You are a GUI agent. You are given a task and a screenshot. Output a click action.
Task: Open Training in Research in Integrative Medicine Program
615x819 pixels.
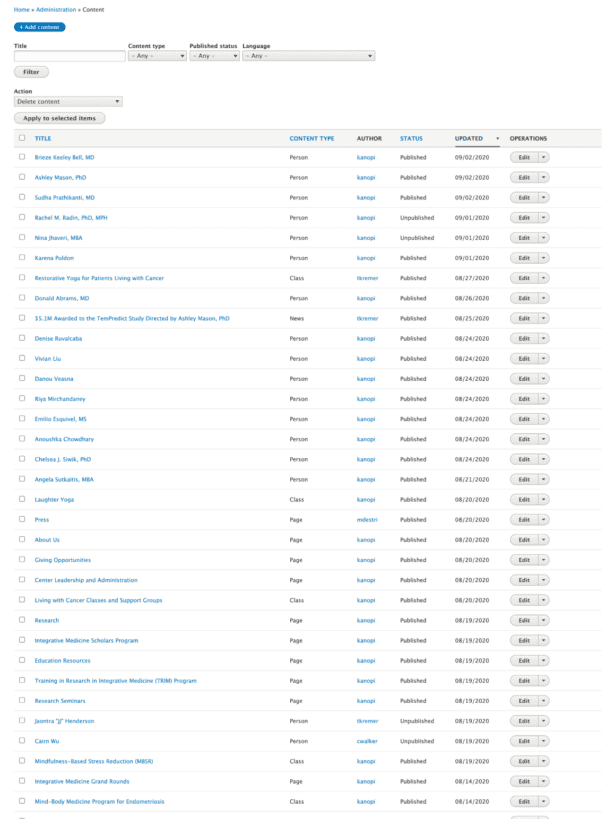click(115, 681)
